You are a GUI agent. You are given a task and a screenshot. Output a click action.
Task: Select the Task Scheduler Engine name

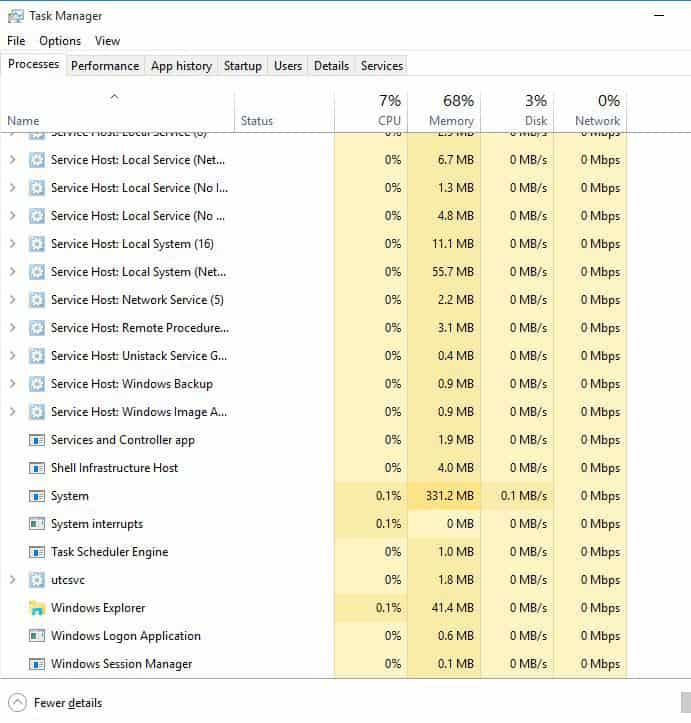point(109,552)
